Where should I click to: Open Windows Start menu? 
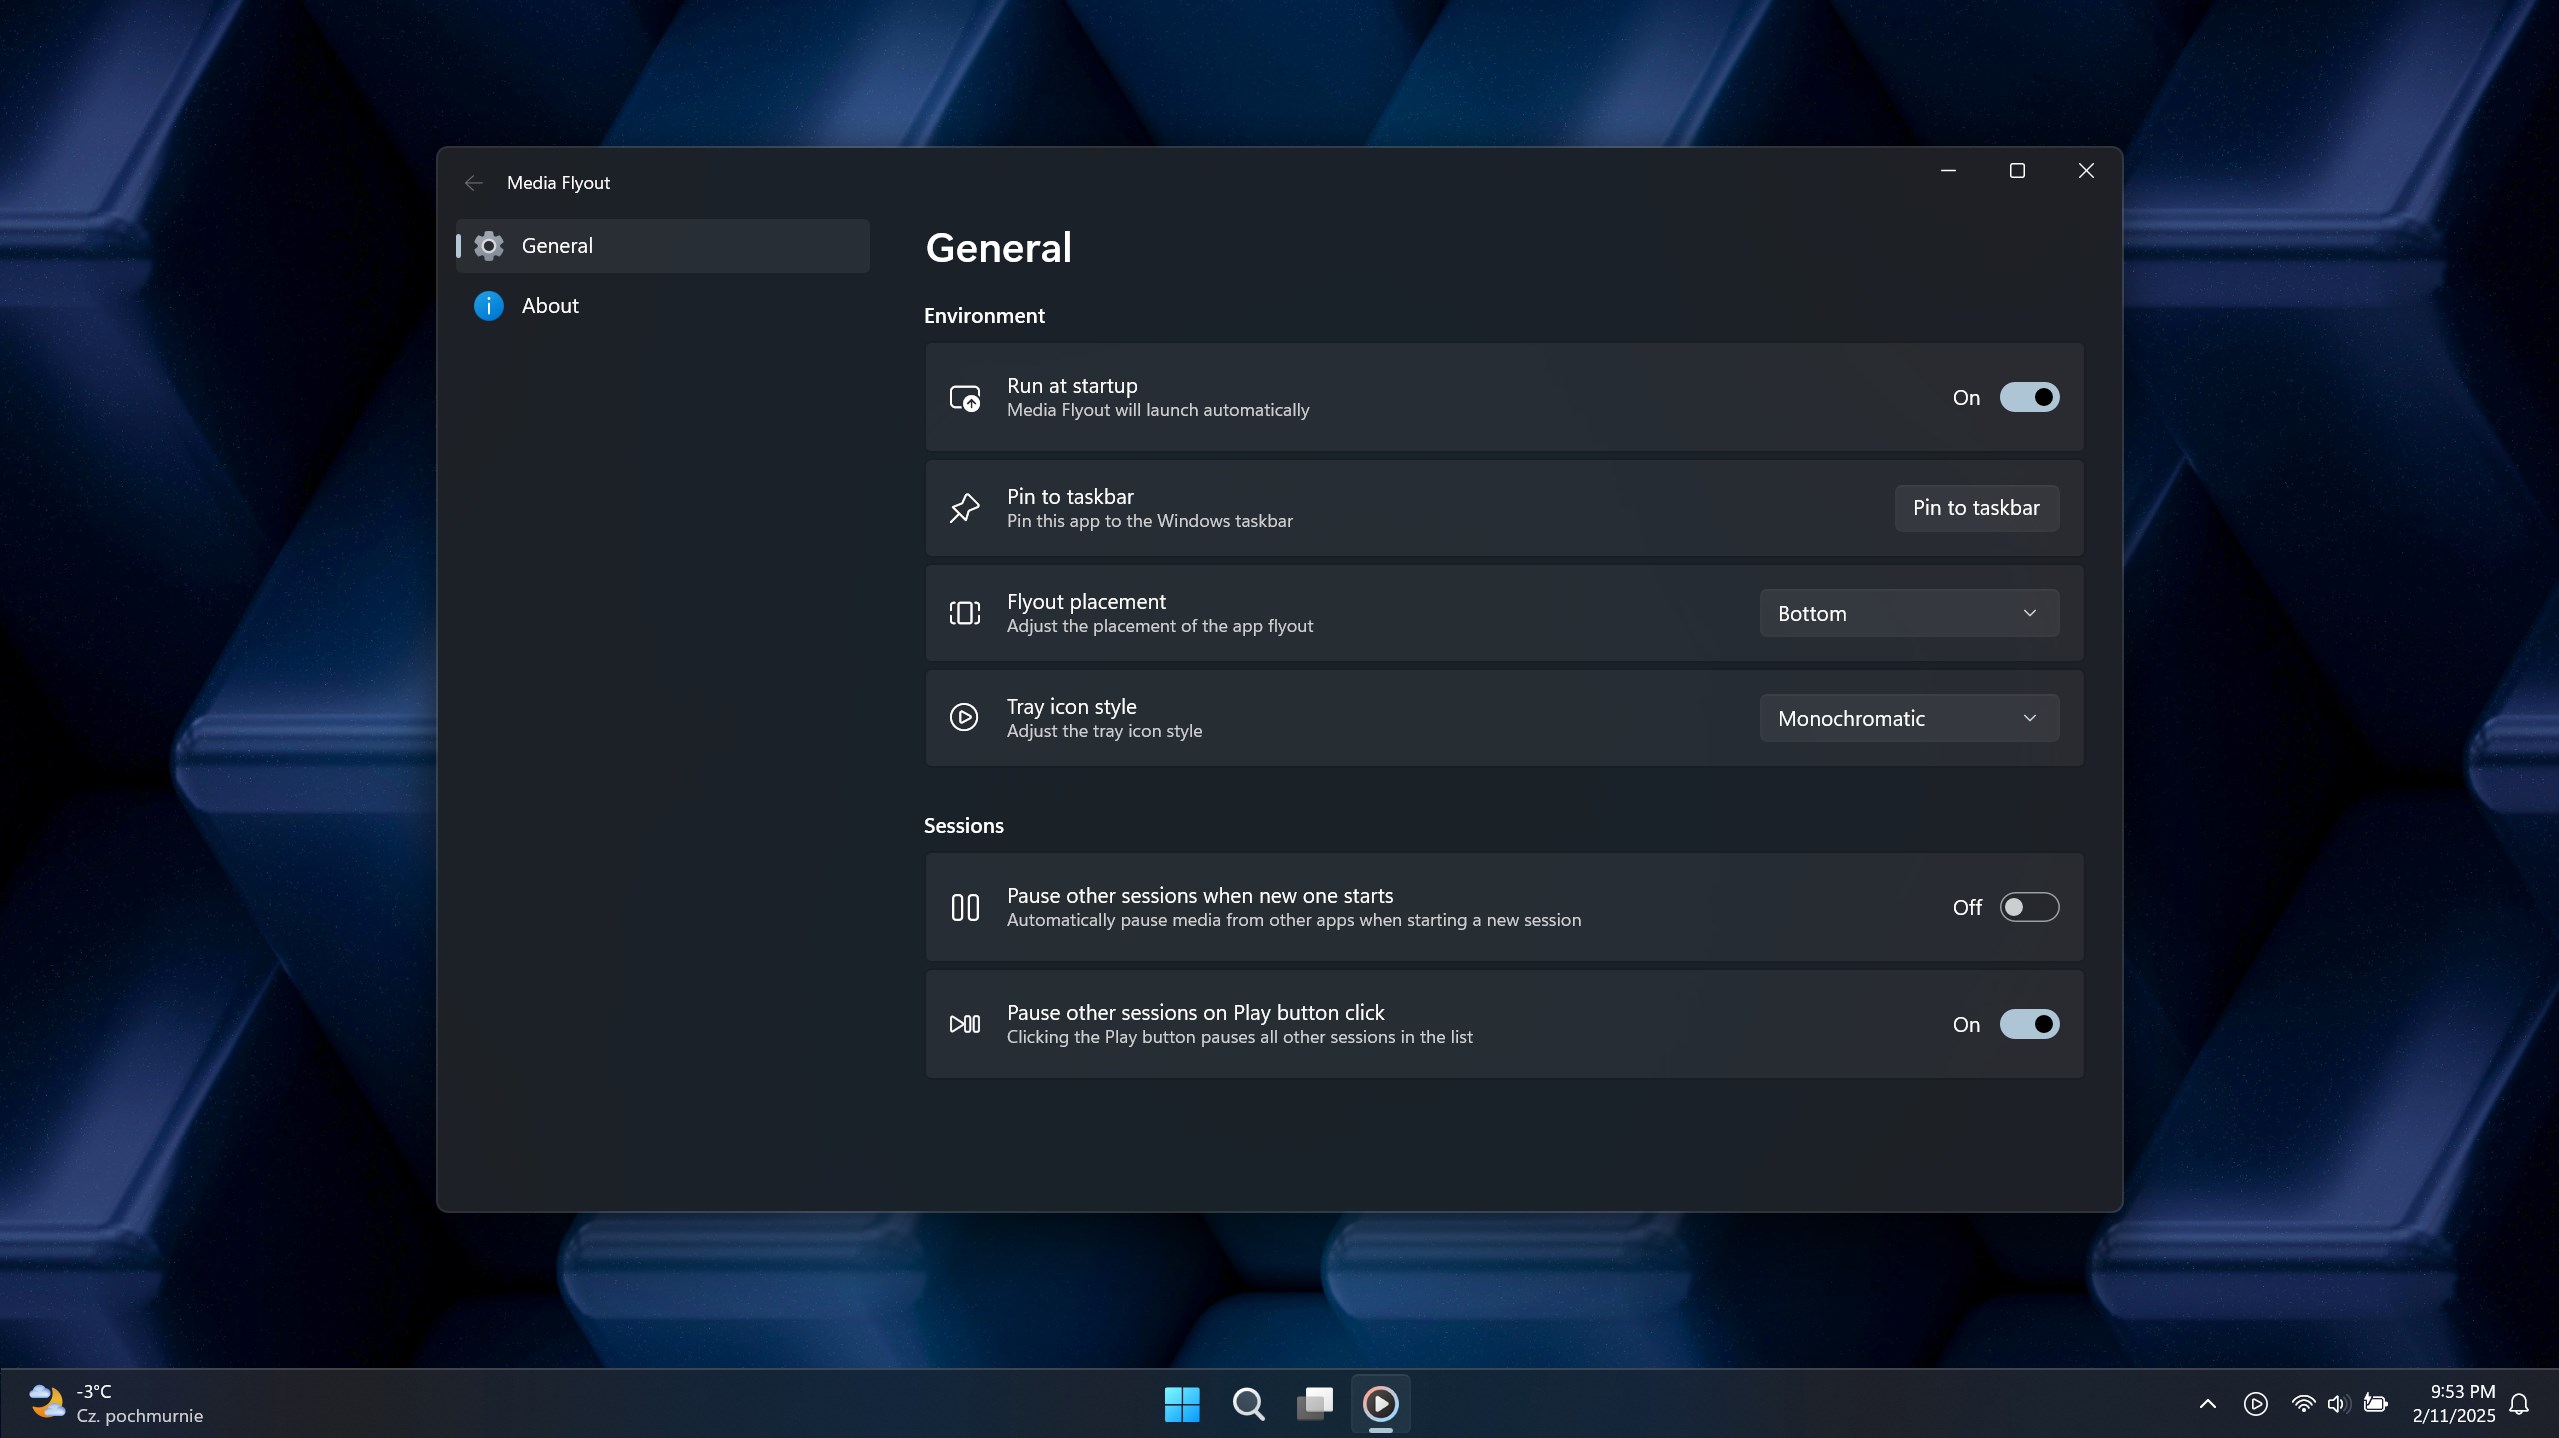(x=1181, y=1403)
